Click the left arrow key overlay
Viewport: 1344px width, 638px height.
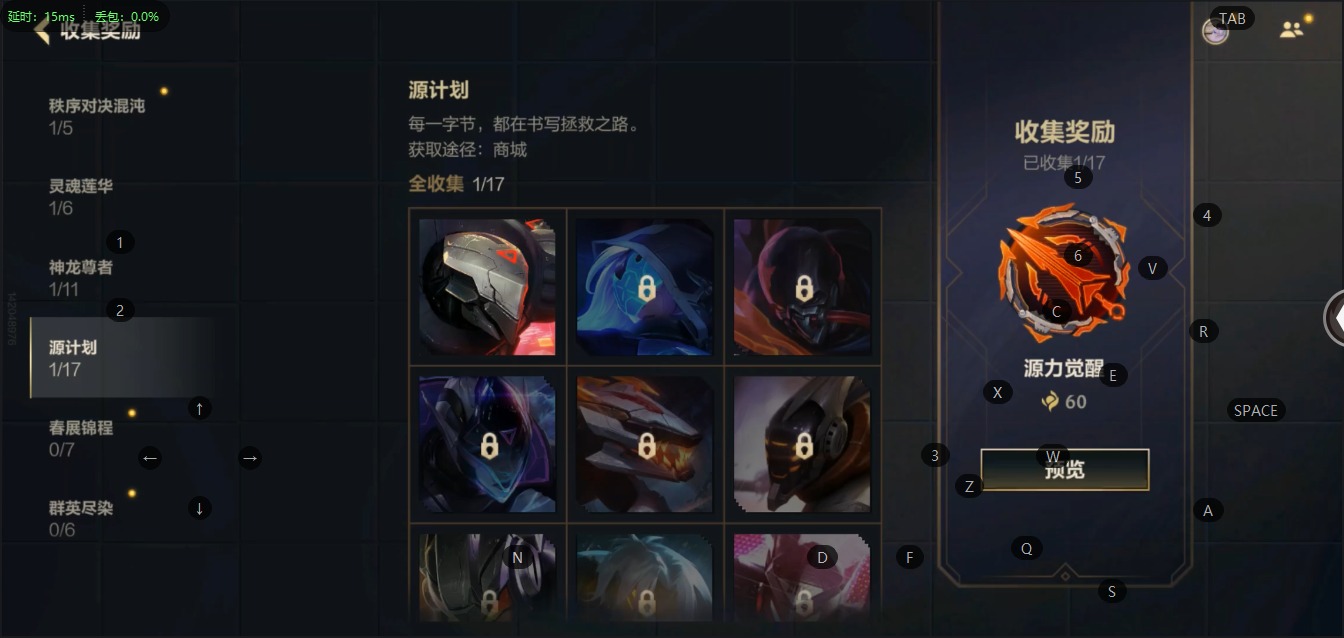[150, 458]
